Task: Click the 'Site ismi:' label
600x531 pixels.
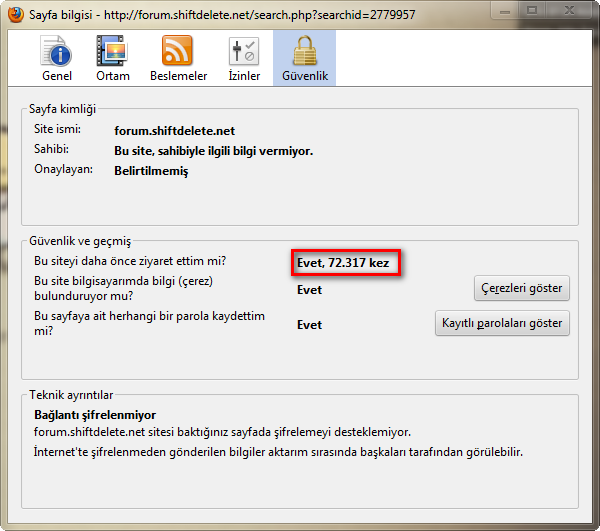Action: (x=57, y=129)
